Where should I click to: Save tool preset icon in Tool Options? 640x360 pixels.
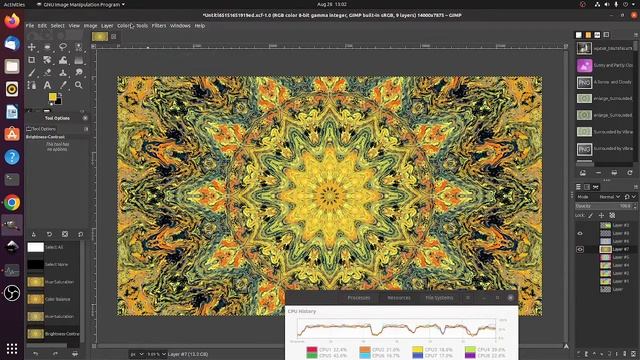pos(33,234)
